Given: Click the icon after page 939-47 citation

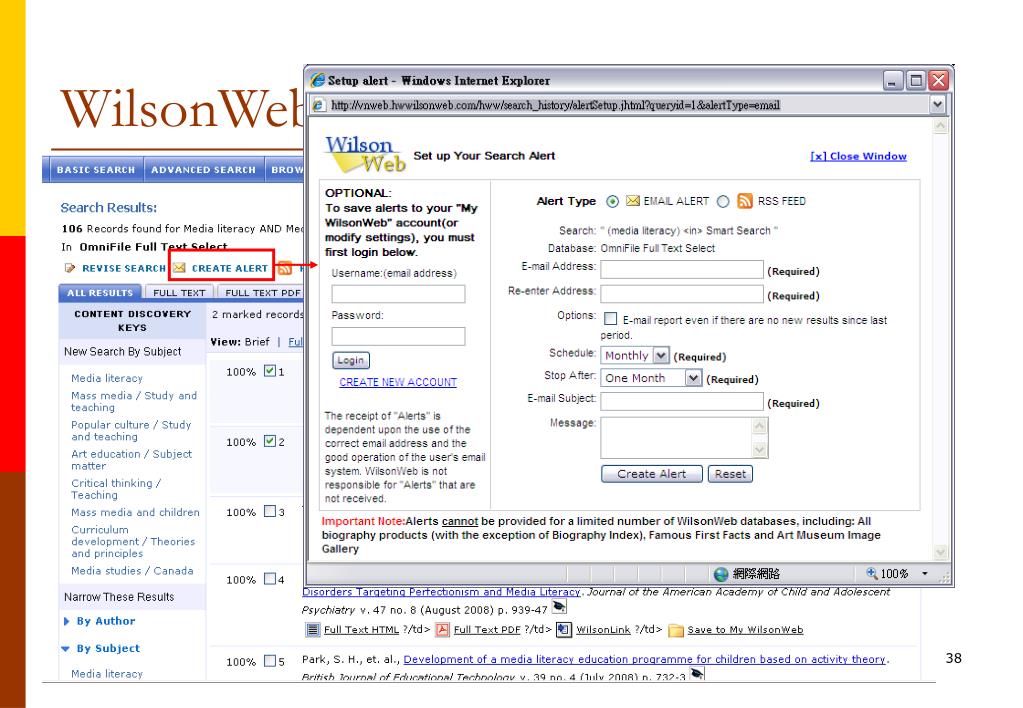Looking at the screenshot, I should click(559, 607).
